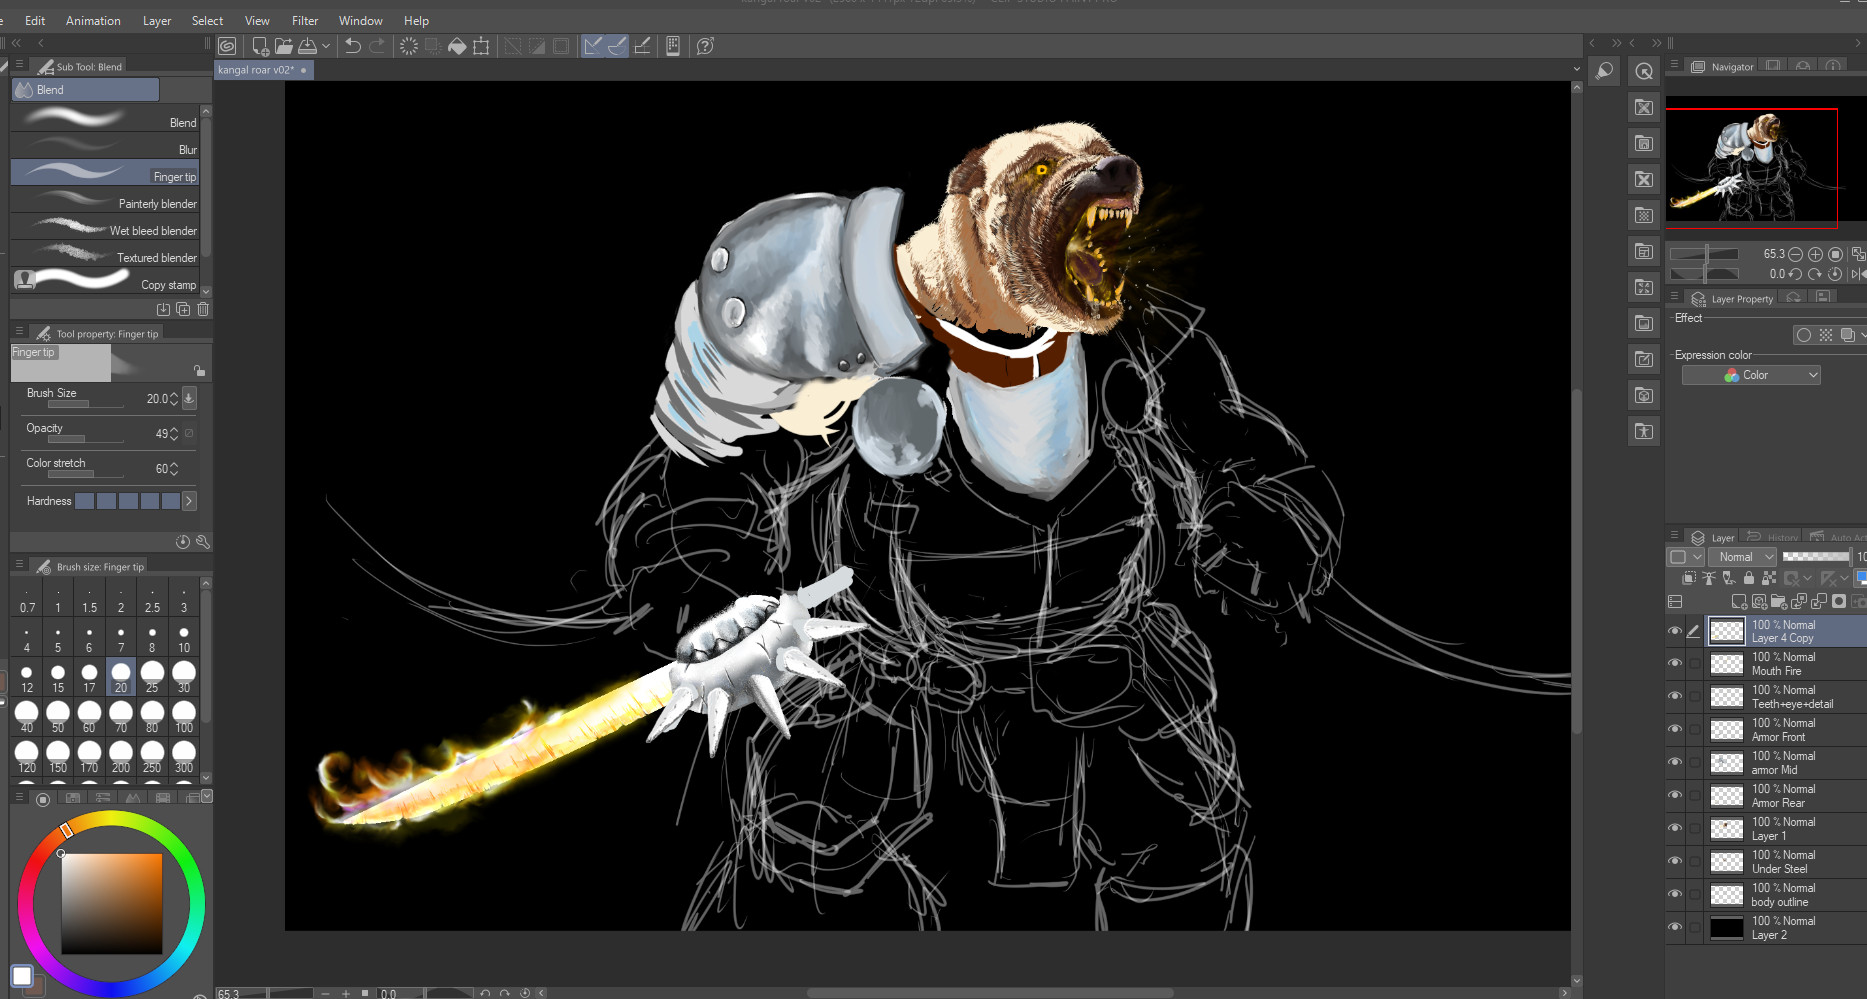Image resolution: width=1867 pixels, height=999 pixels.
Task: Hide the Amor Front layer
Action: click(x=1675, y=730)
